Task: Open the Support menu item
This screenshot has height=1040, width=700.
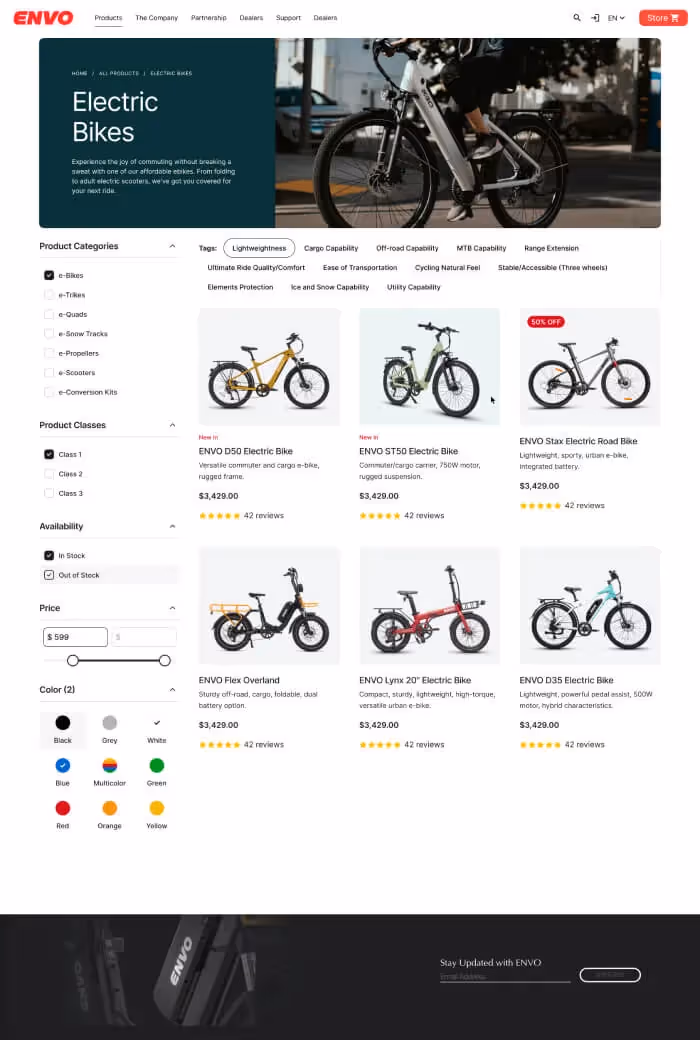Action: point(288,18)
